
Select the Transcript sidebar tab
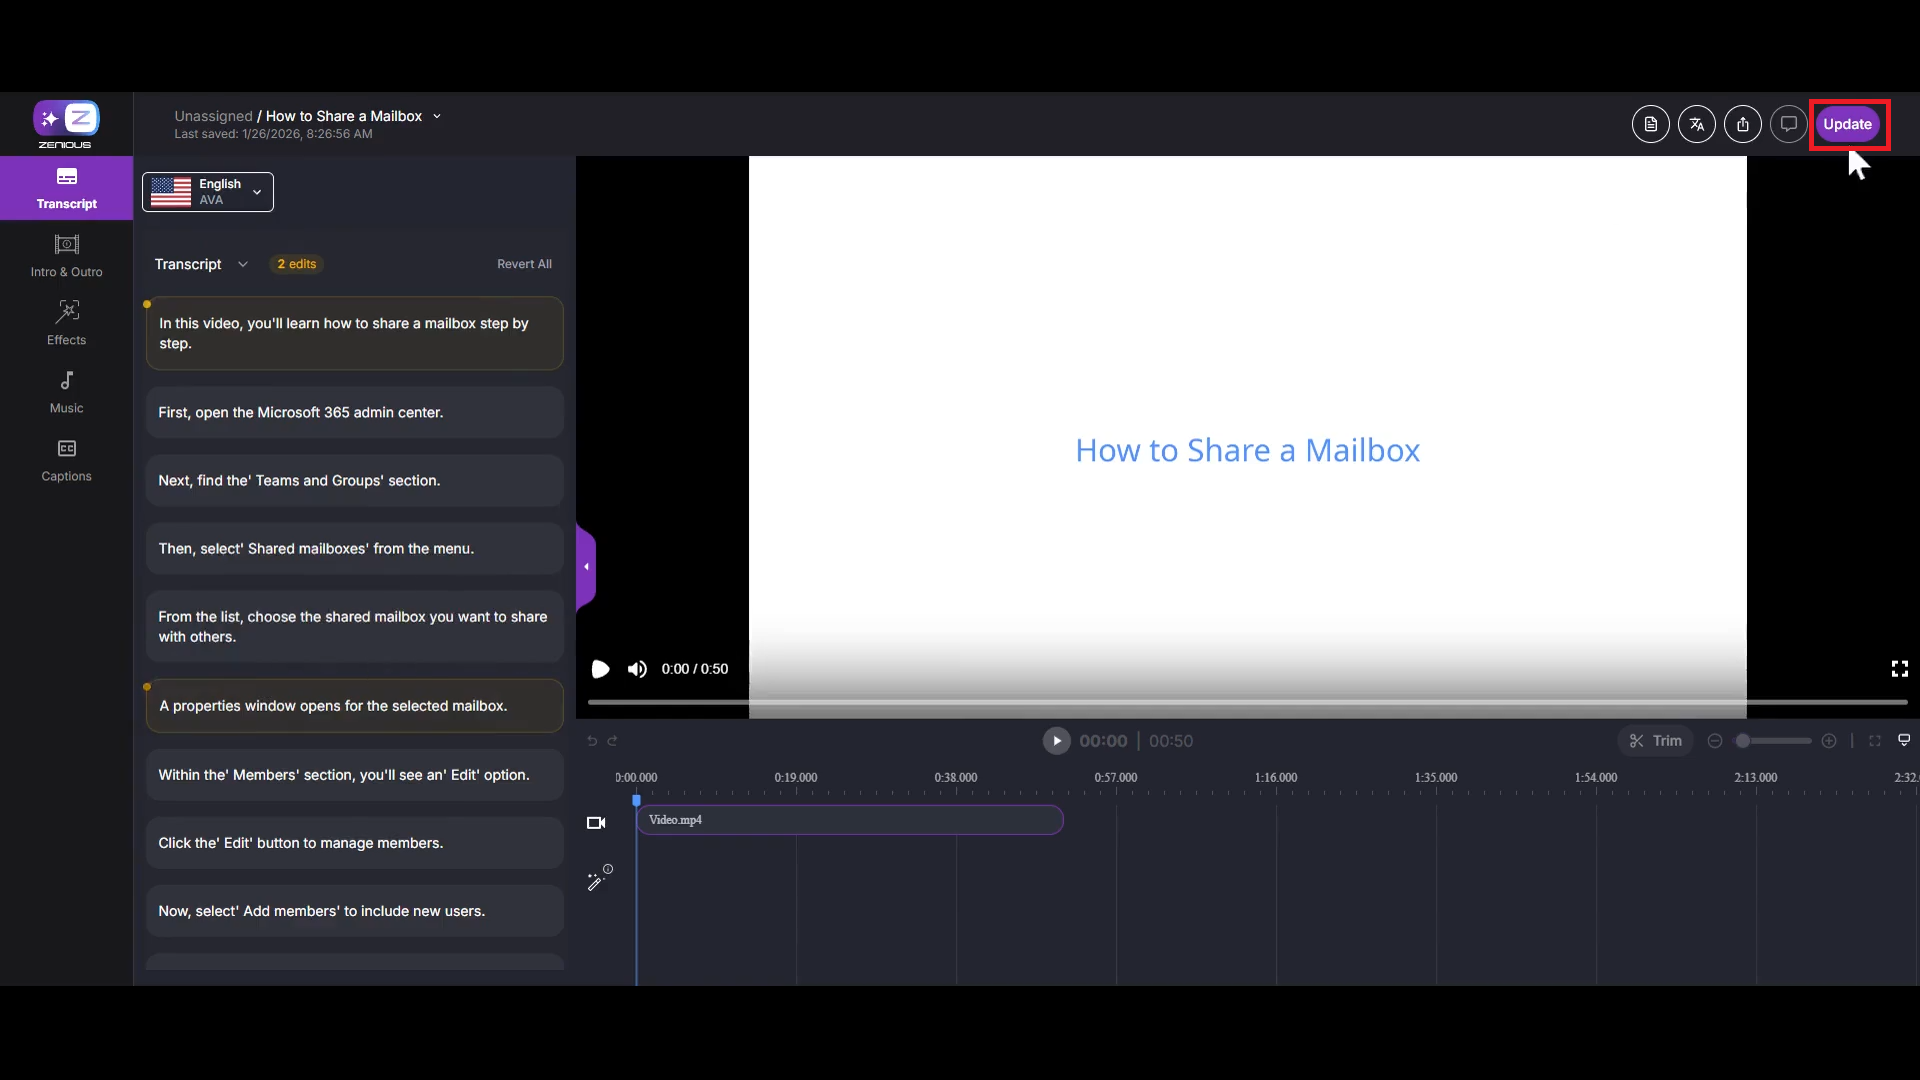click(x=66, y=187)
